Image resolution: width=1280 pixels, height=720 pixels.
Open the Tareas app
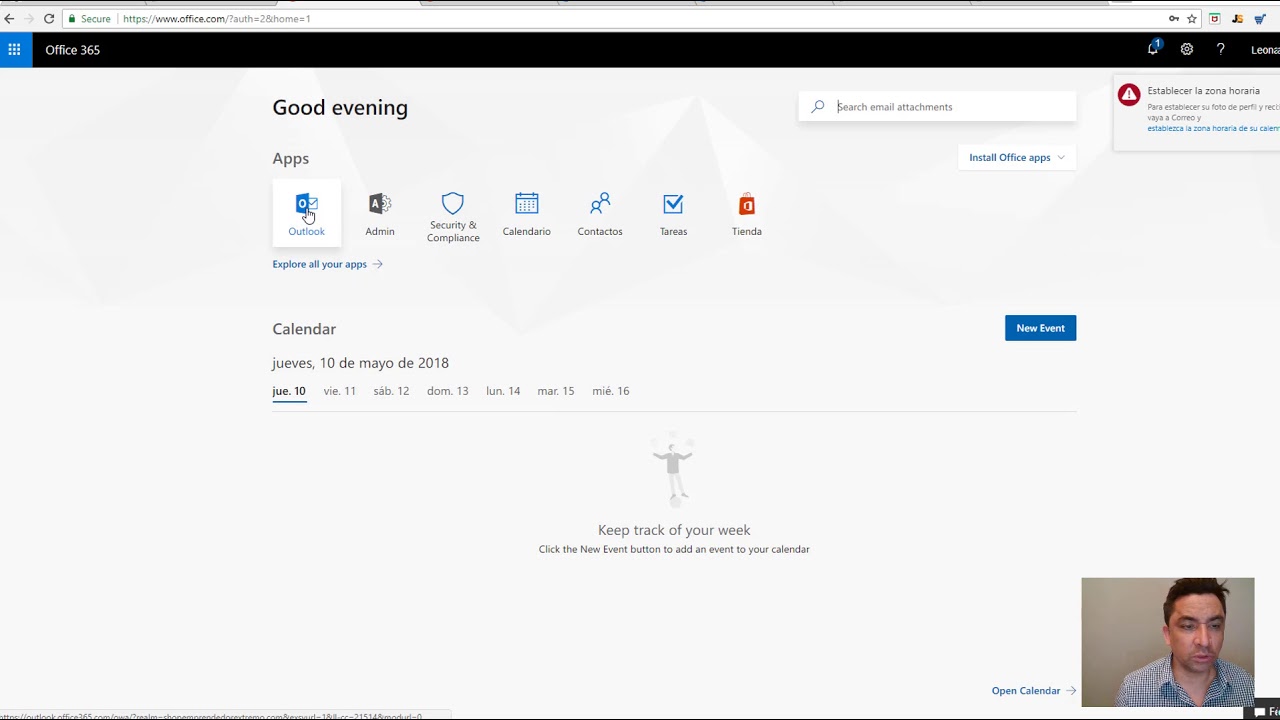[673, 213]
